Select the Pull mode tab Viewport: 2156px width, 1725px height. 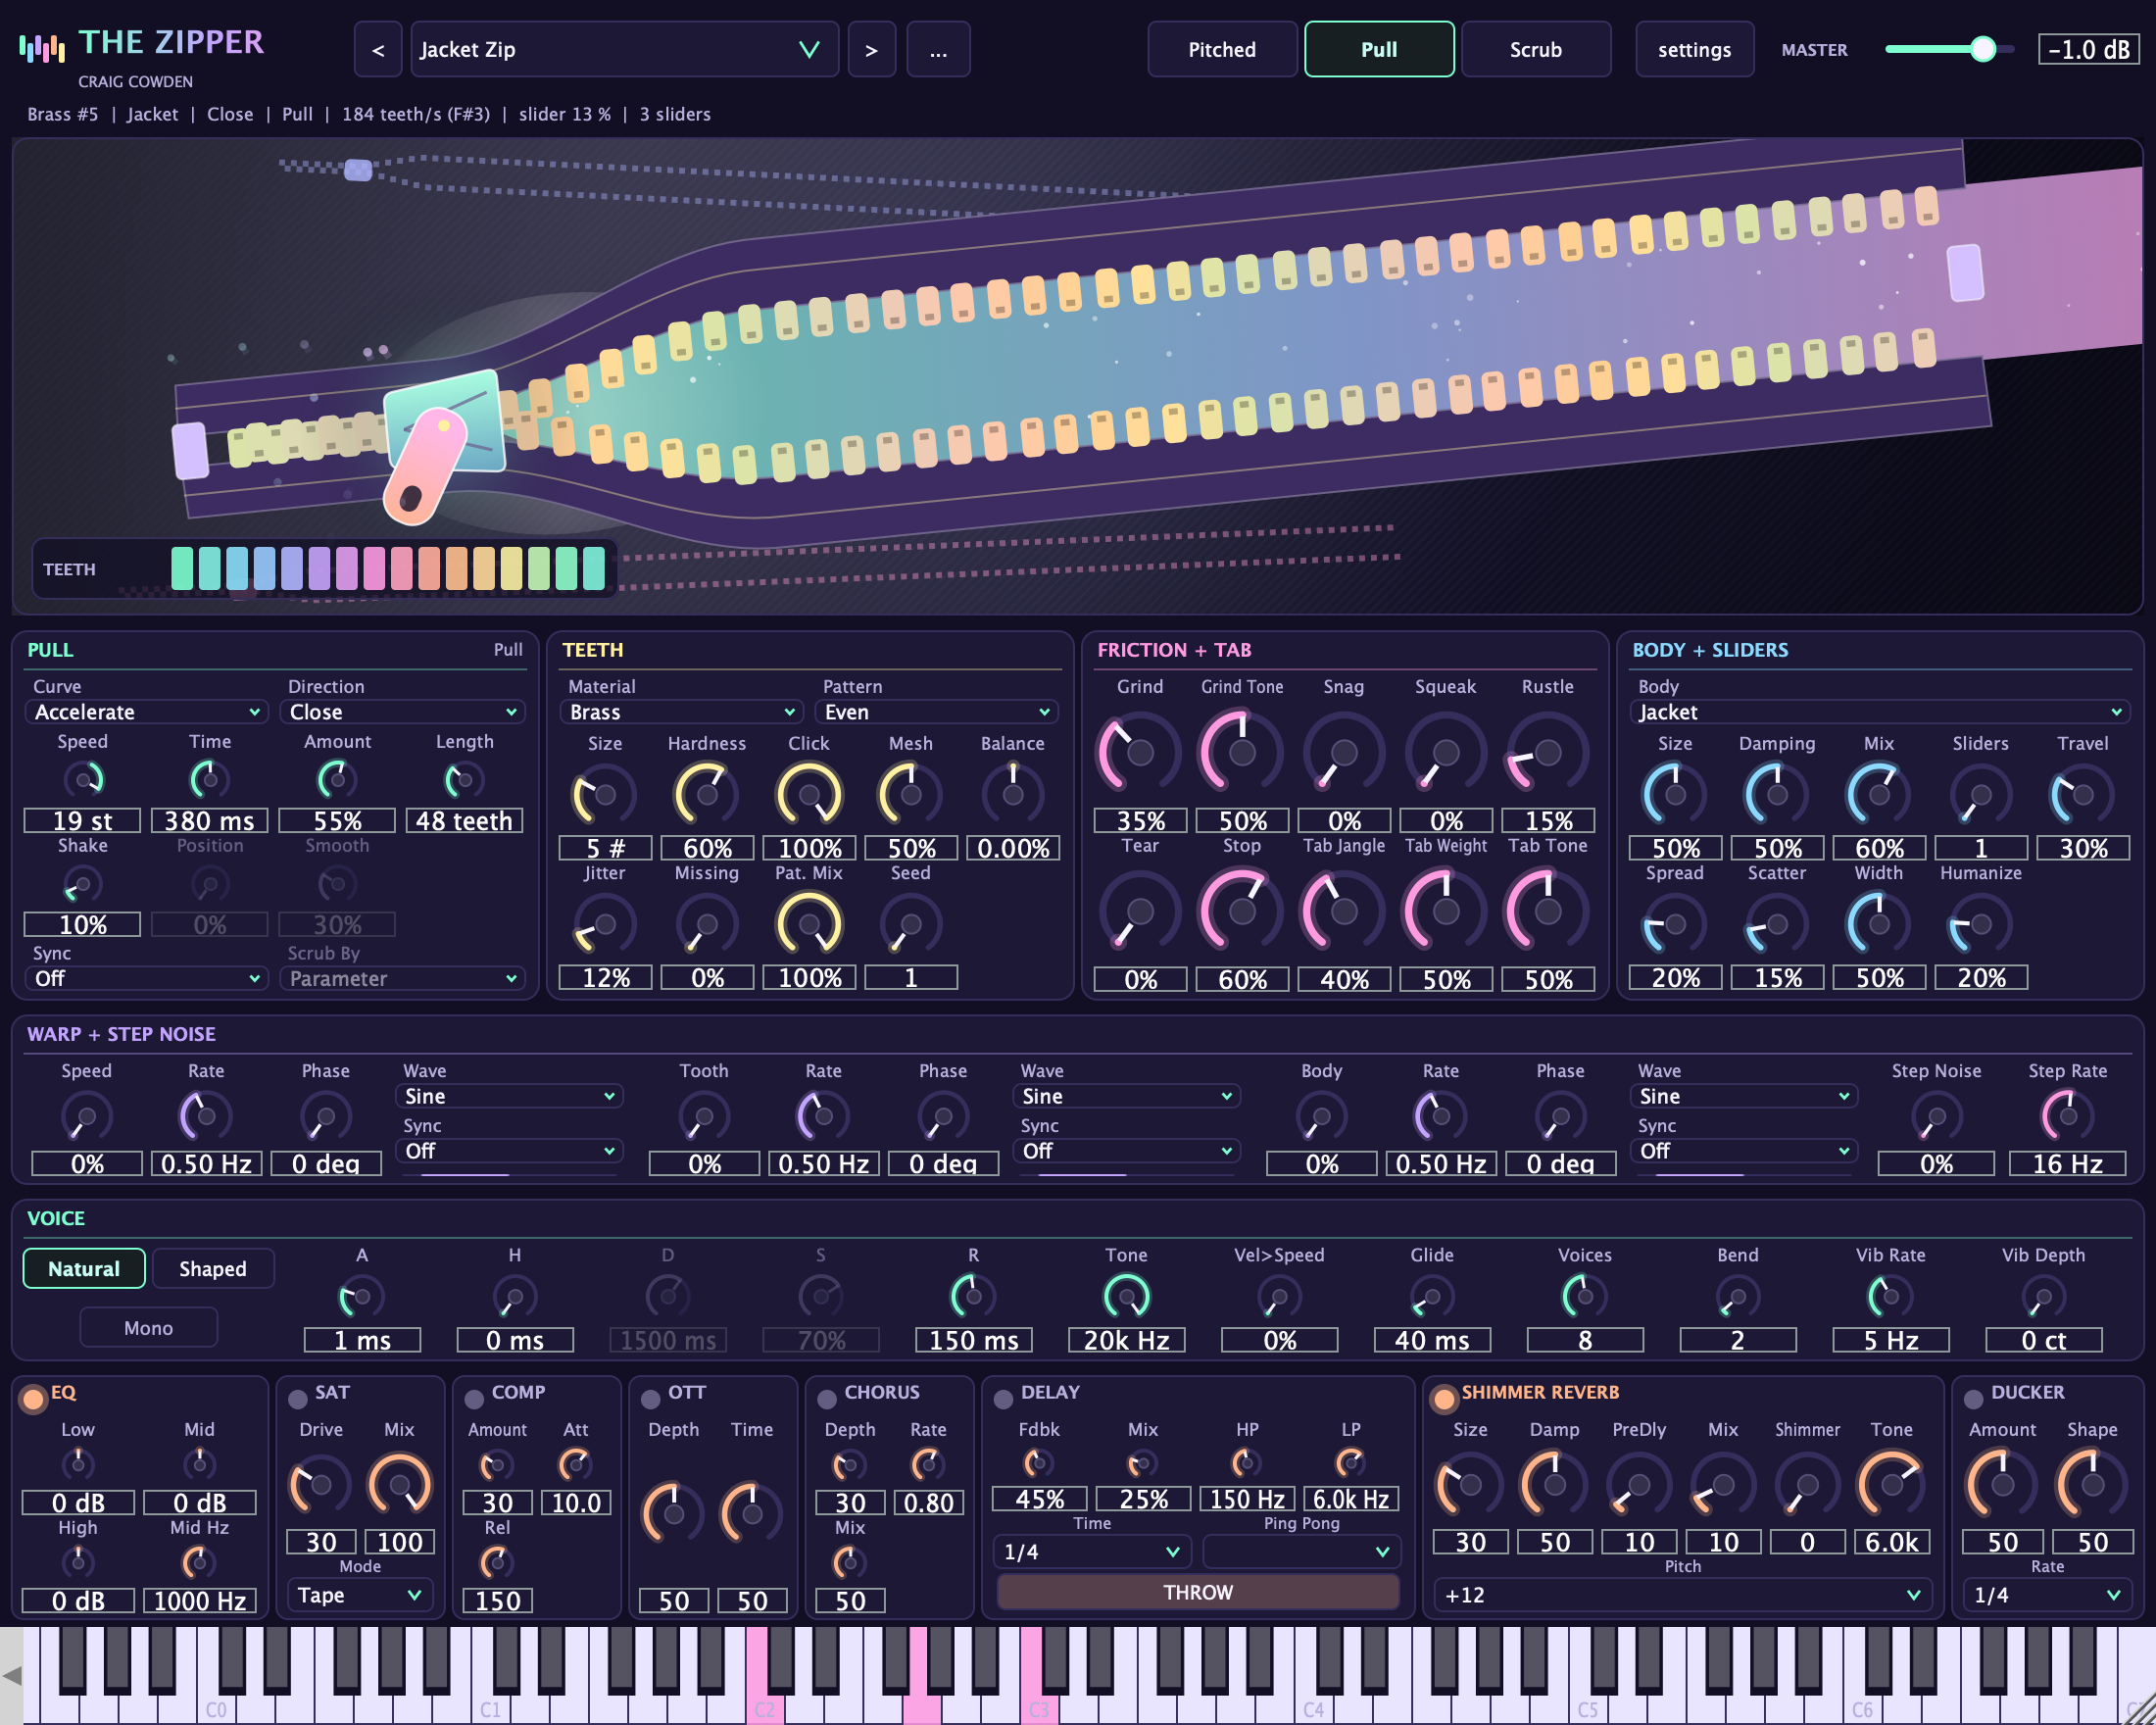click(x=1378, y=50)
